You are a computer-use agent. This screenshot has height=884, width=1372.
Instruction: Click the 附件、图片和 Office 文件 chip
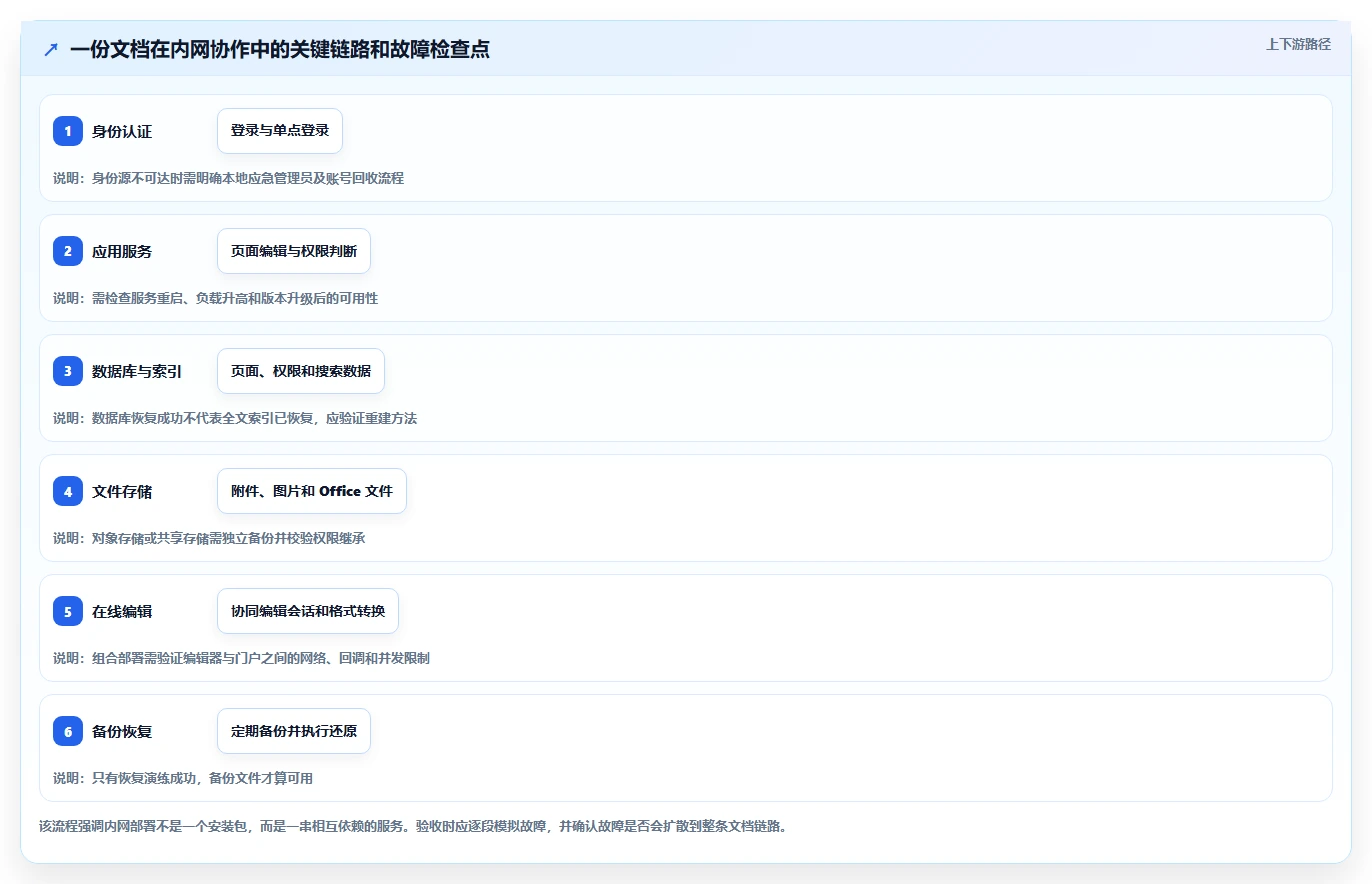click(x=312, y=491)
